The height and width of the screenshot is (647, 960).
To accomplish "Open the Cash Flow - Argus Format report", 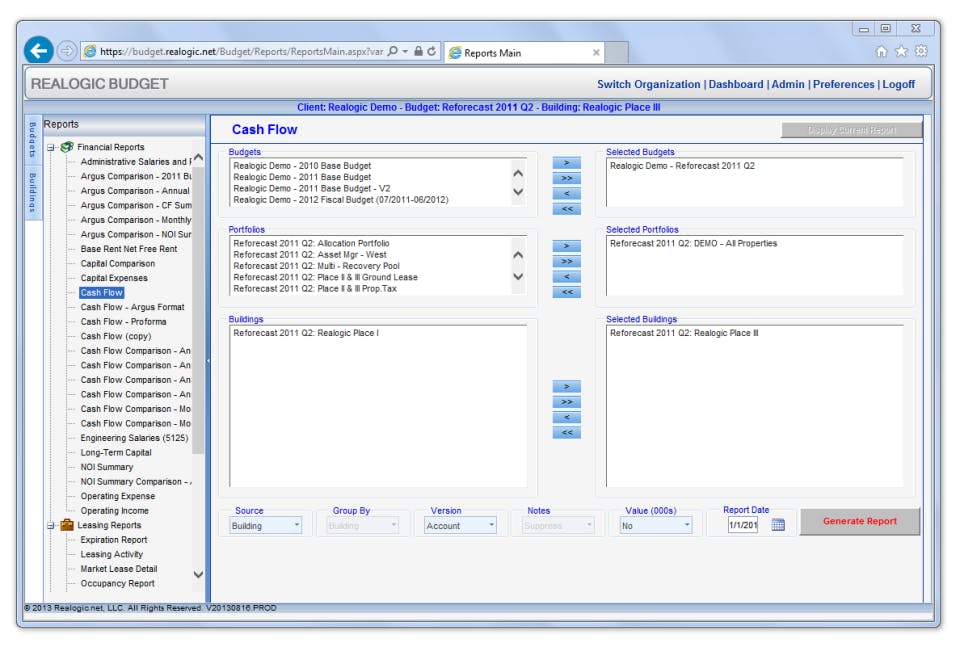I will point(132,307).
